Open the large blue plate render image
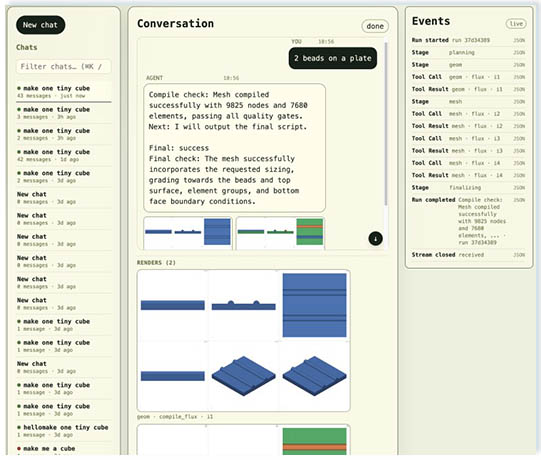This screenshot has width=541, height=460. (244, 341)
